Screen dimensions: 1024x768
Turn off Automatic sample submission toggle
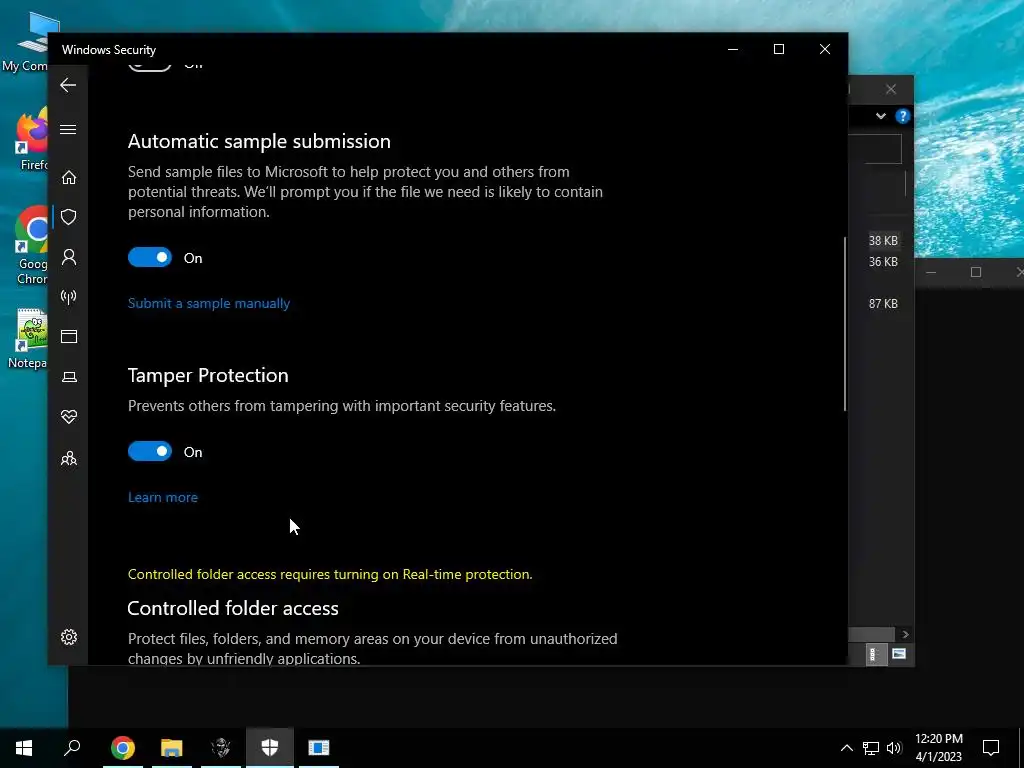tap(150, 257)
